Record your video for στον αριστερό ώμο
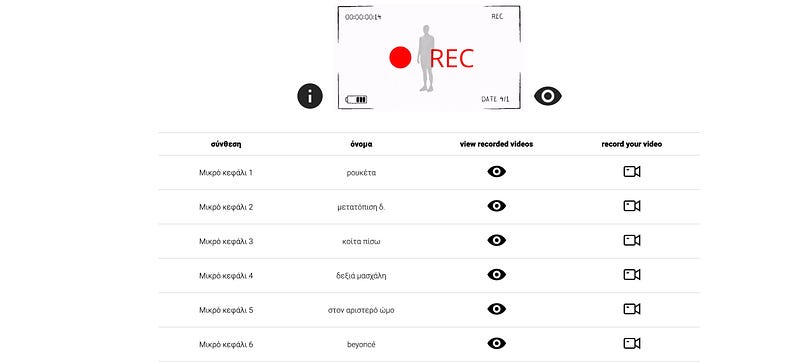The height and width of the screenshot is (362, 800). click(632, 309)
